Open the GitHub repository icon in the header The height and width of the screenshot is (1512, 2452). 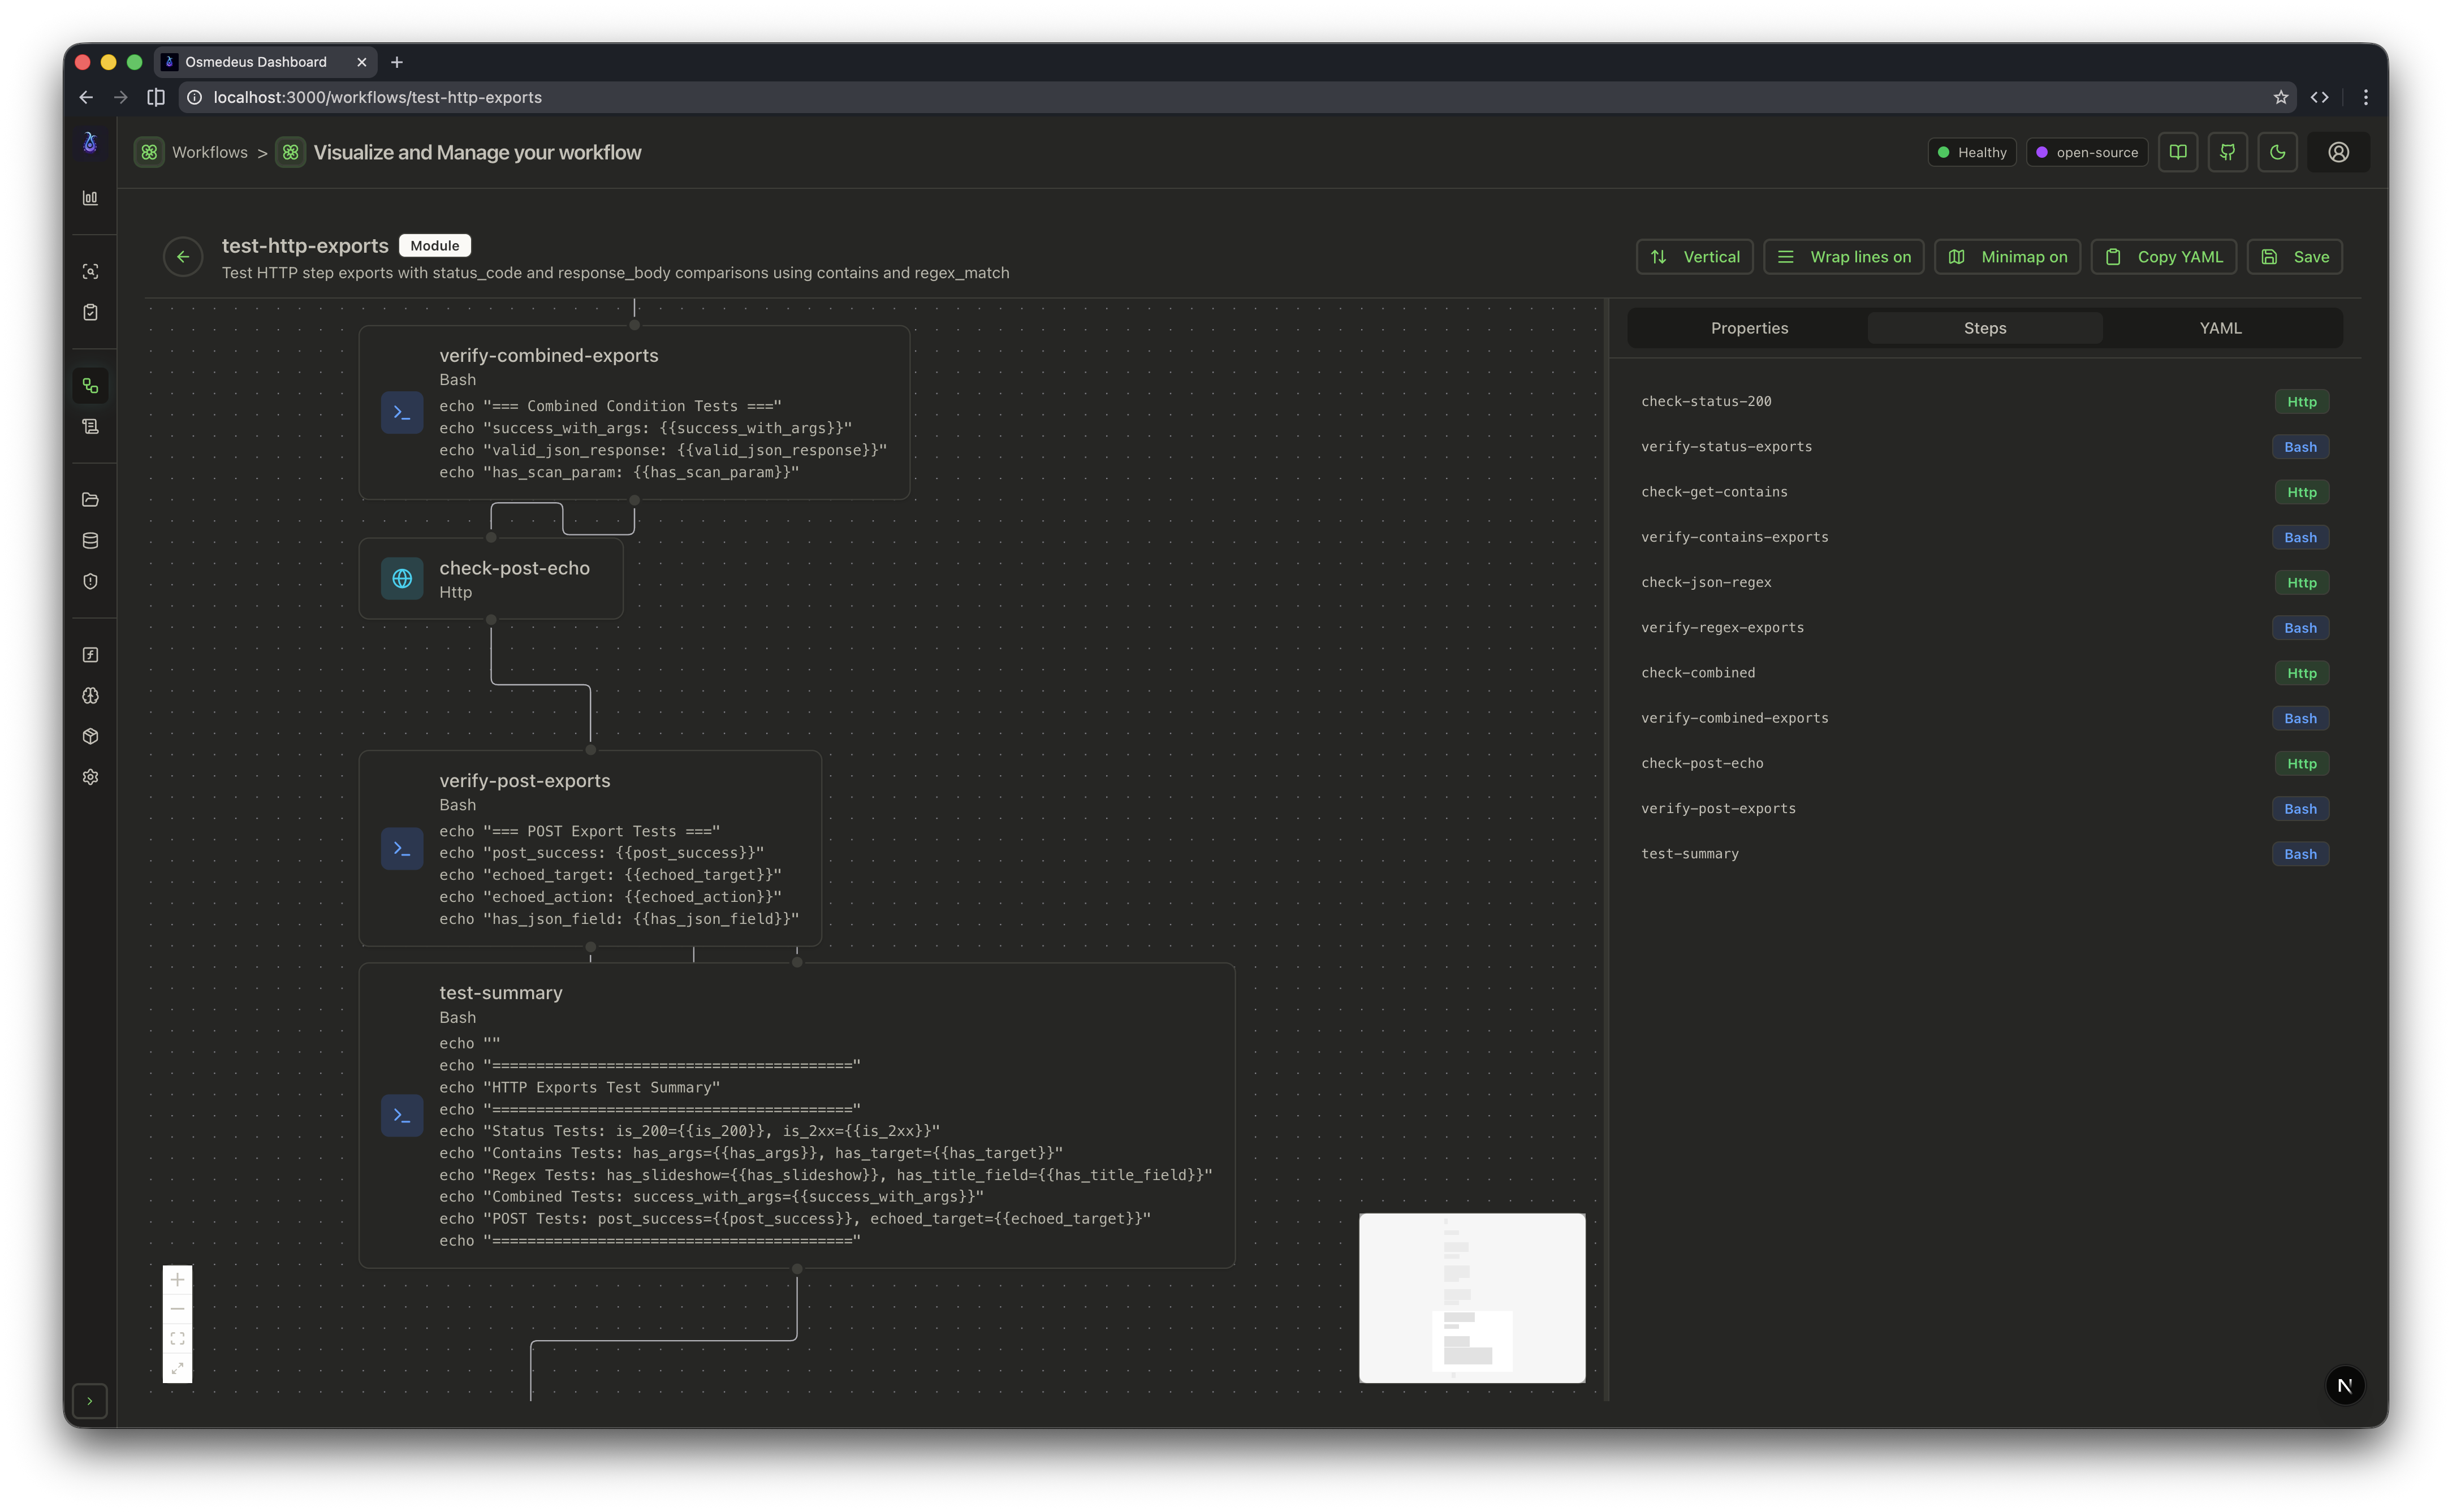[2228, 152]
